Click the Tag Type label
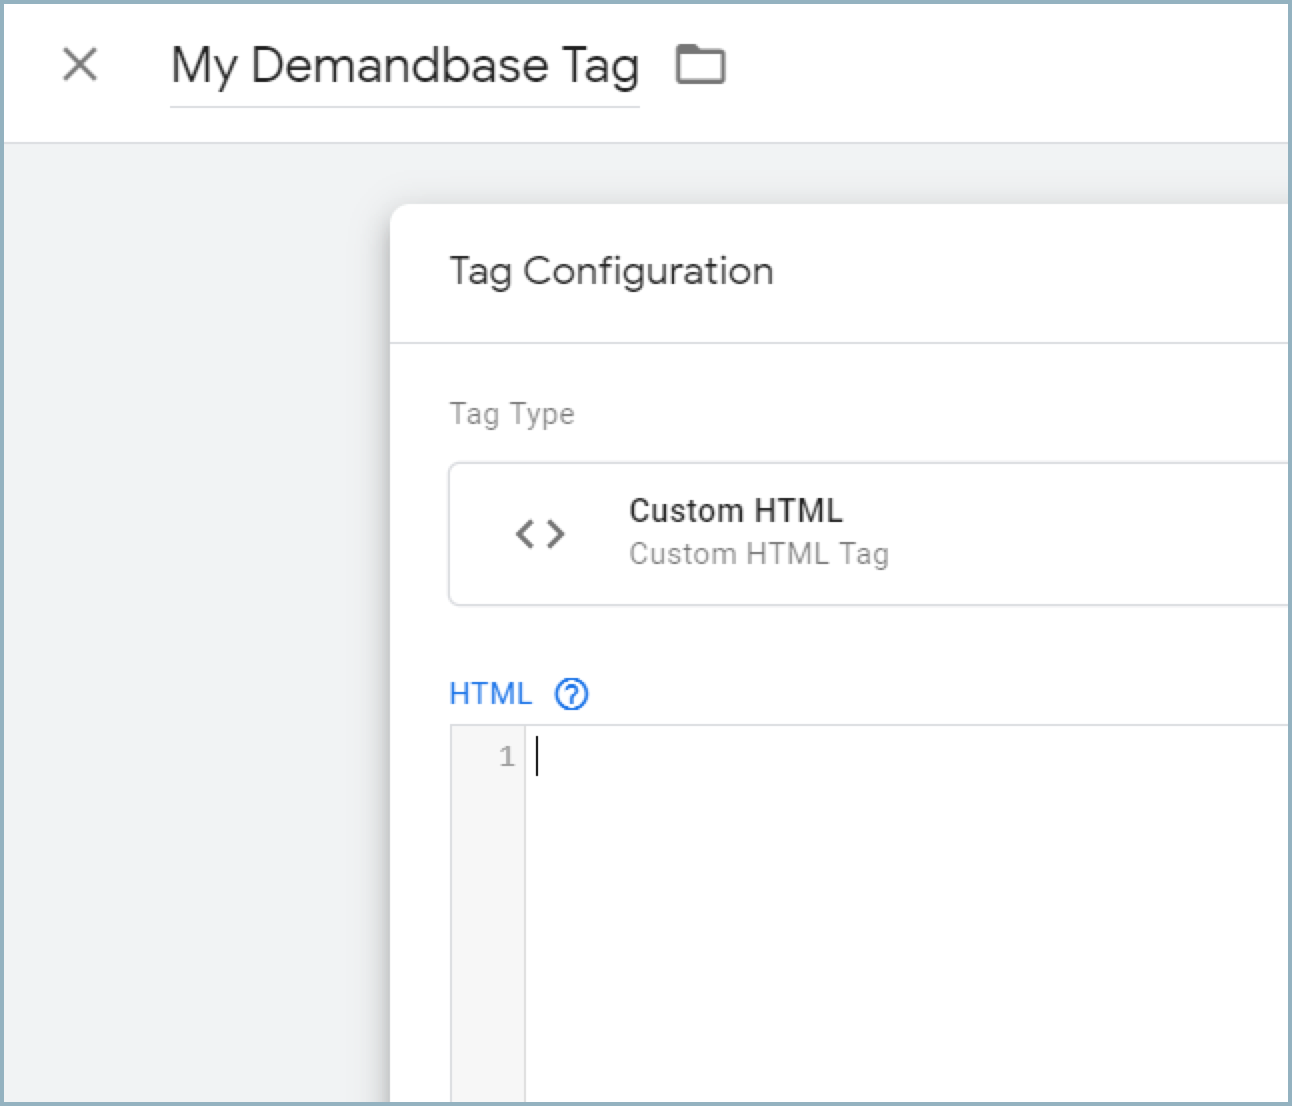This screenshot has width=1292, height=1106. pyautogui.click(x=512, y=414)
